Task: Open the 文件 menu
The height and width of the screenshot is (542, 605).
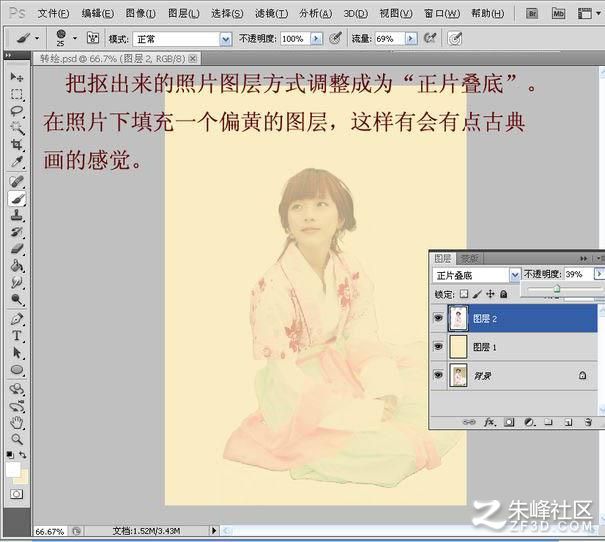Action: pos(53,14)
